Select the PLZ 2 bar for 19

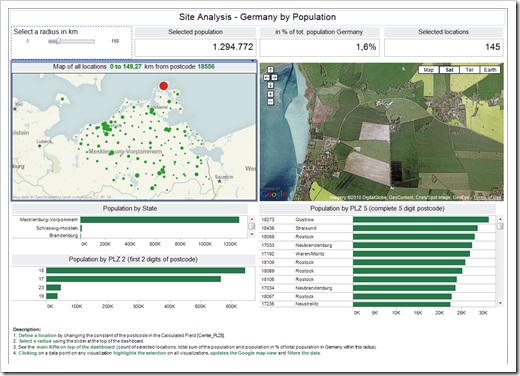(x=52, y=296)
